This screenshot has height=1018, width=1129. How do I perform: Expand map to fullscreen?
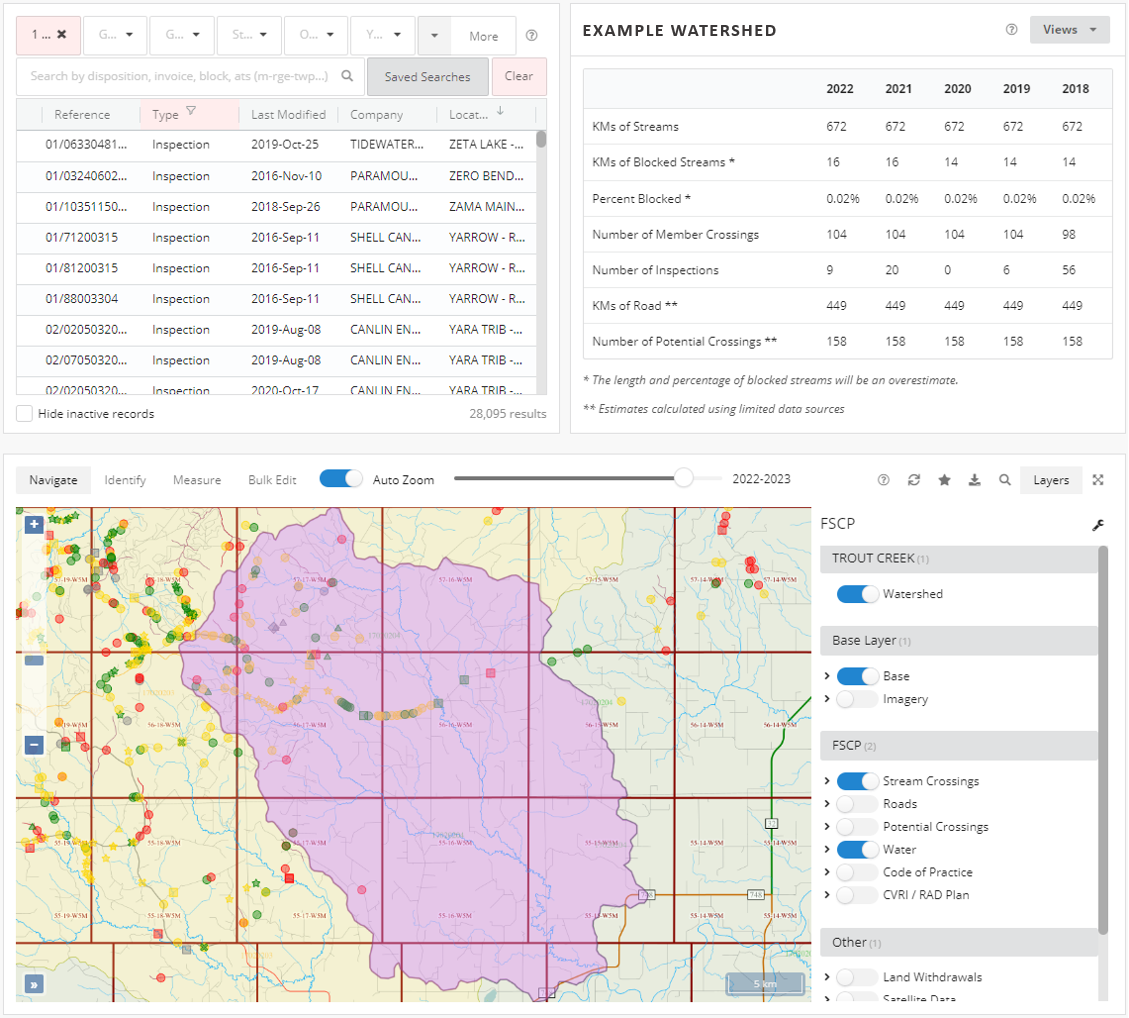pos(1098,480)
